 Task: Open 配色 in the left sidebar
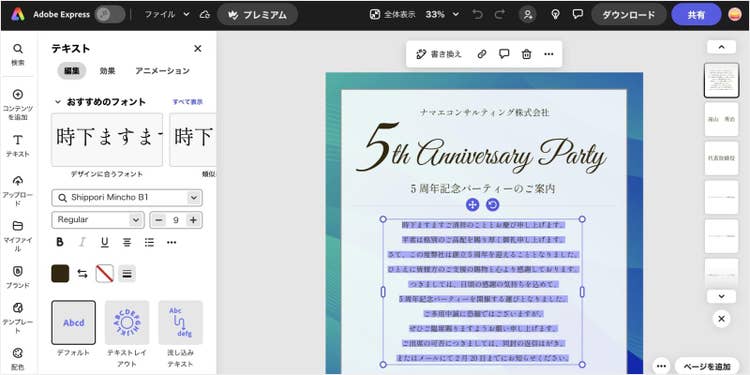coord(18,359)
